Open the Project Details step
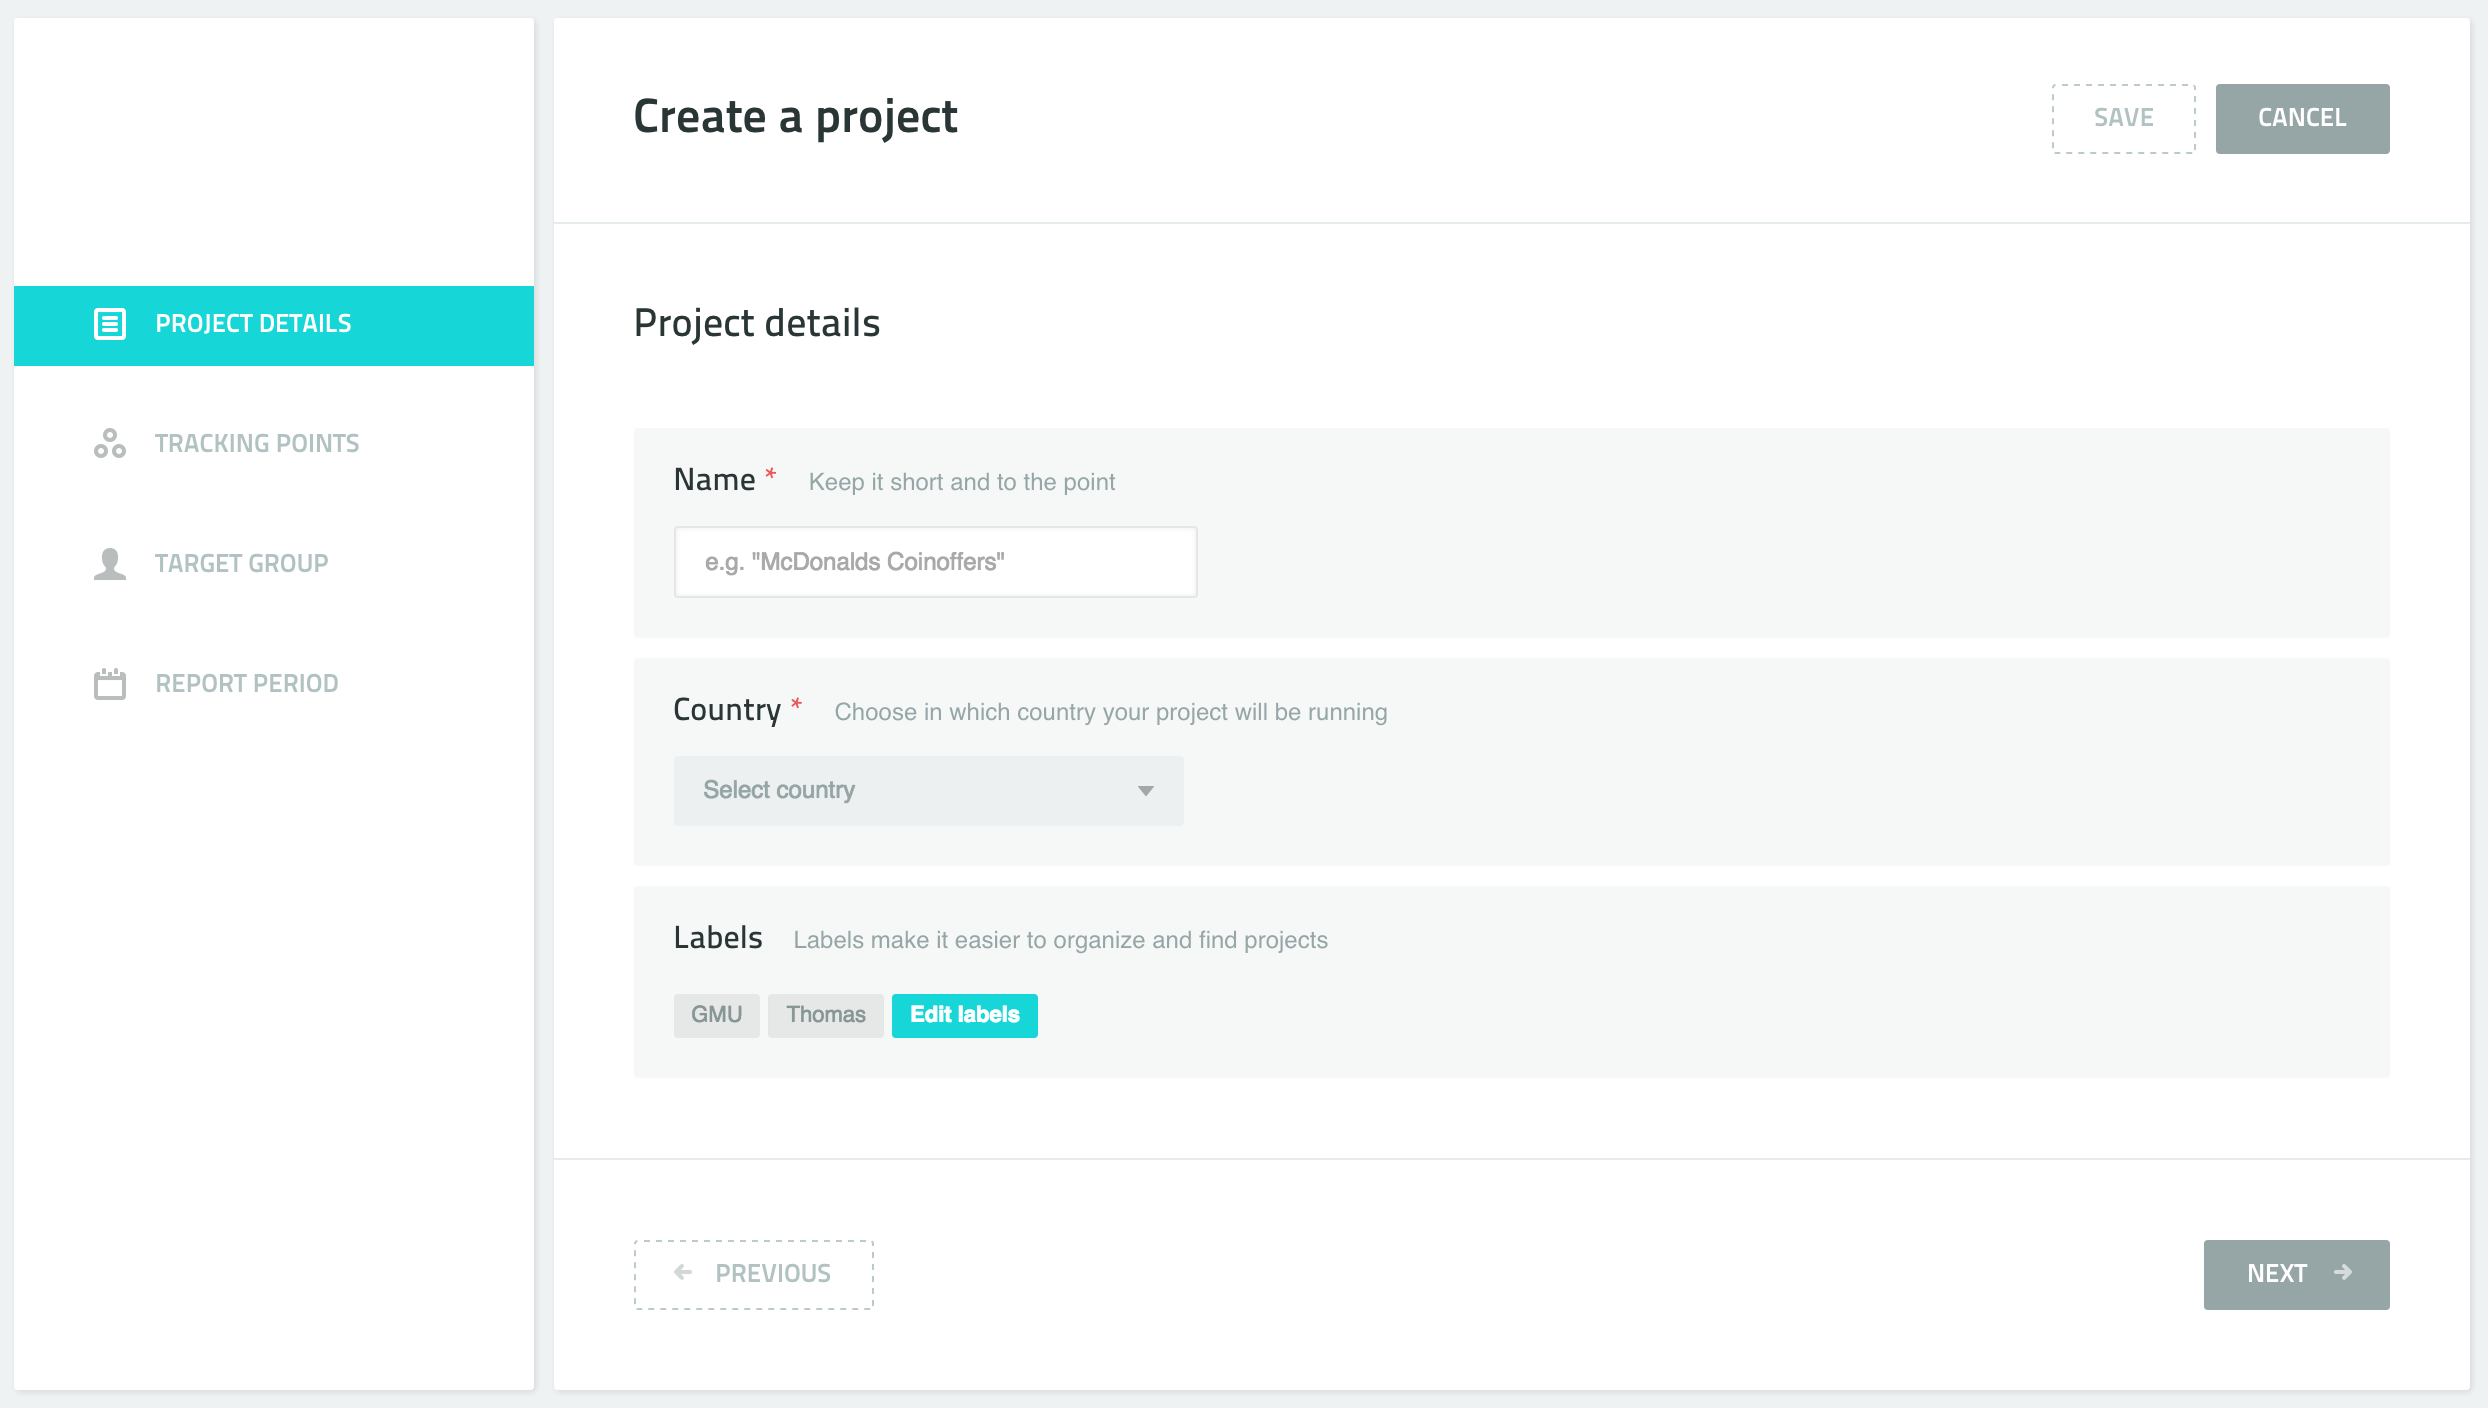Viewport: 2488px width, 1408px height. pyautogui.click(x=274, y=325)
